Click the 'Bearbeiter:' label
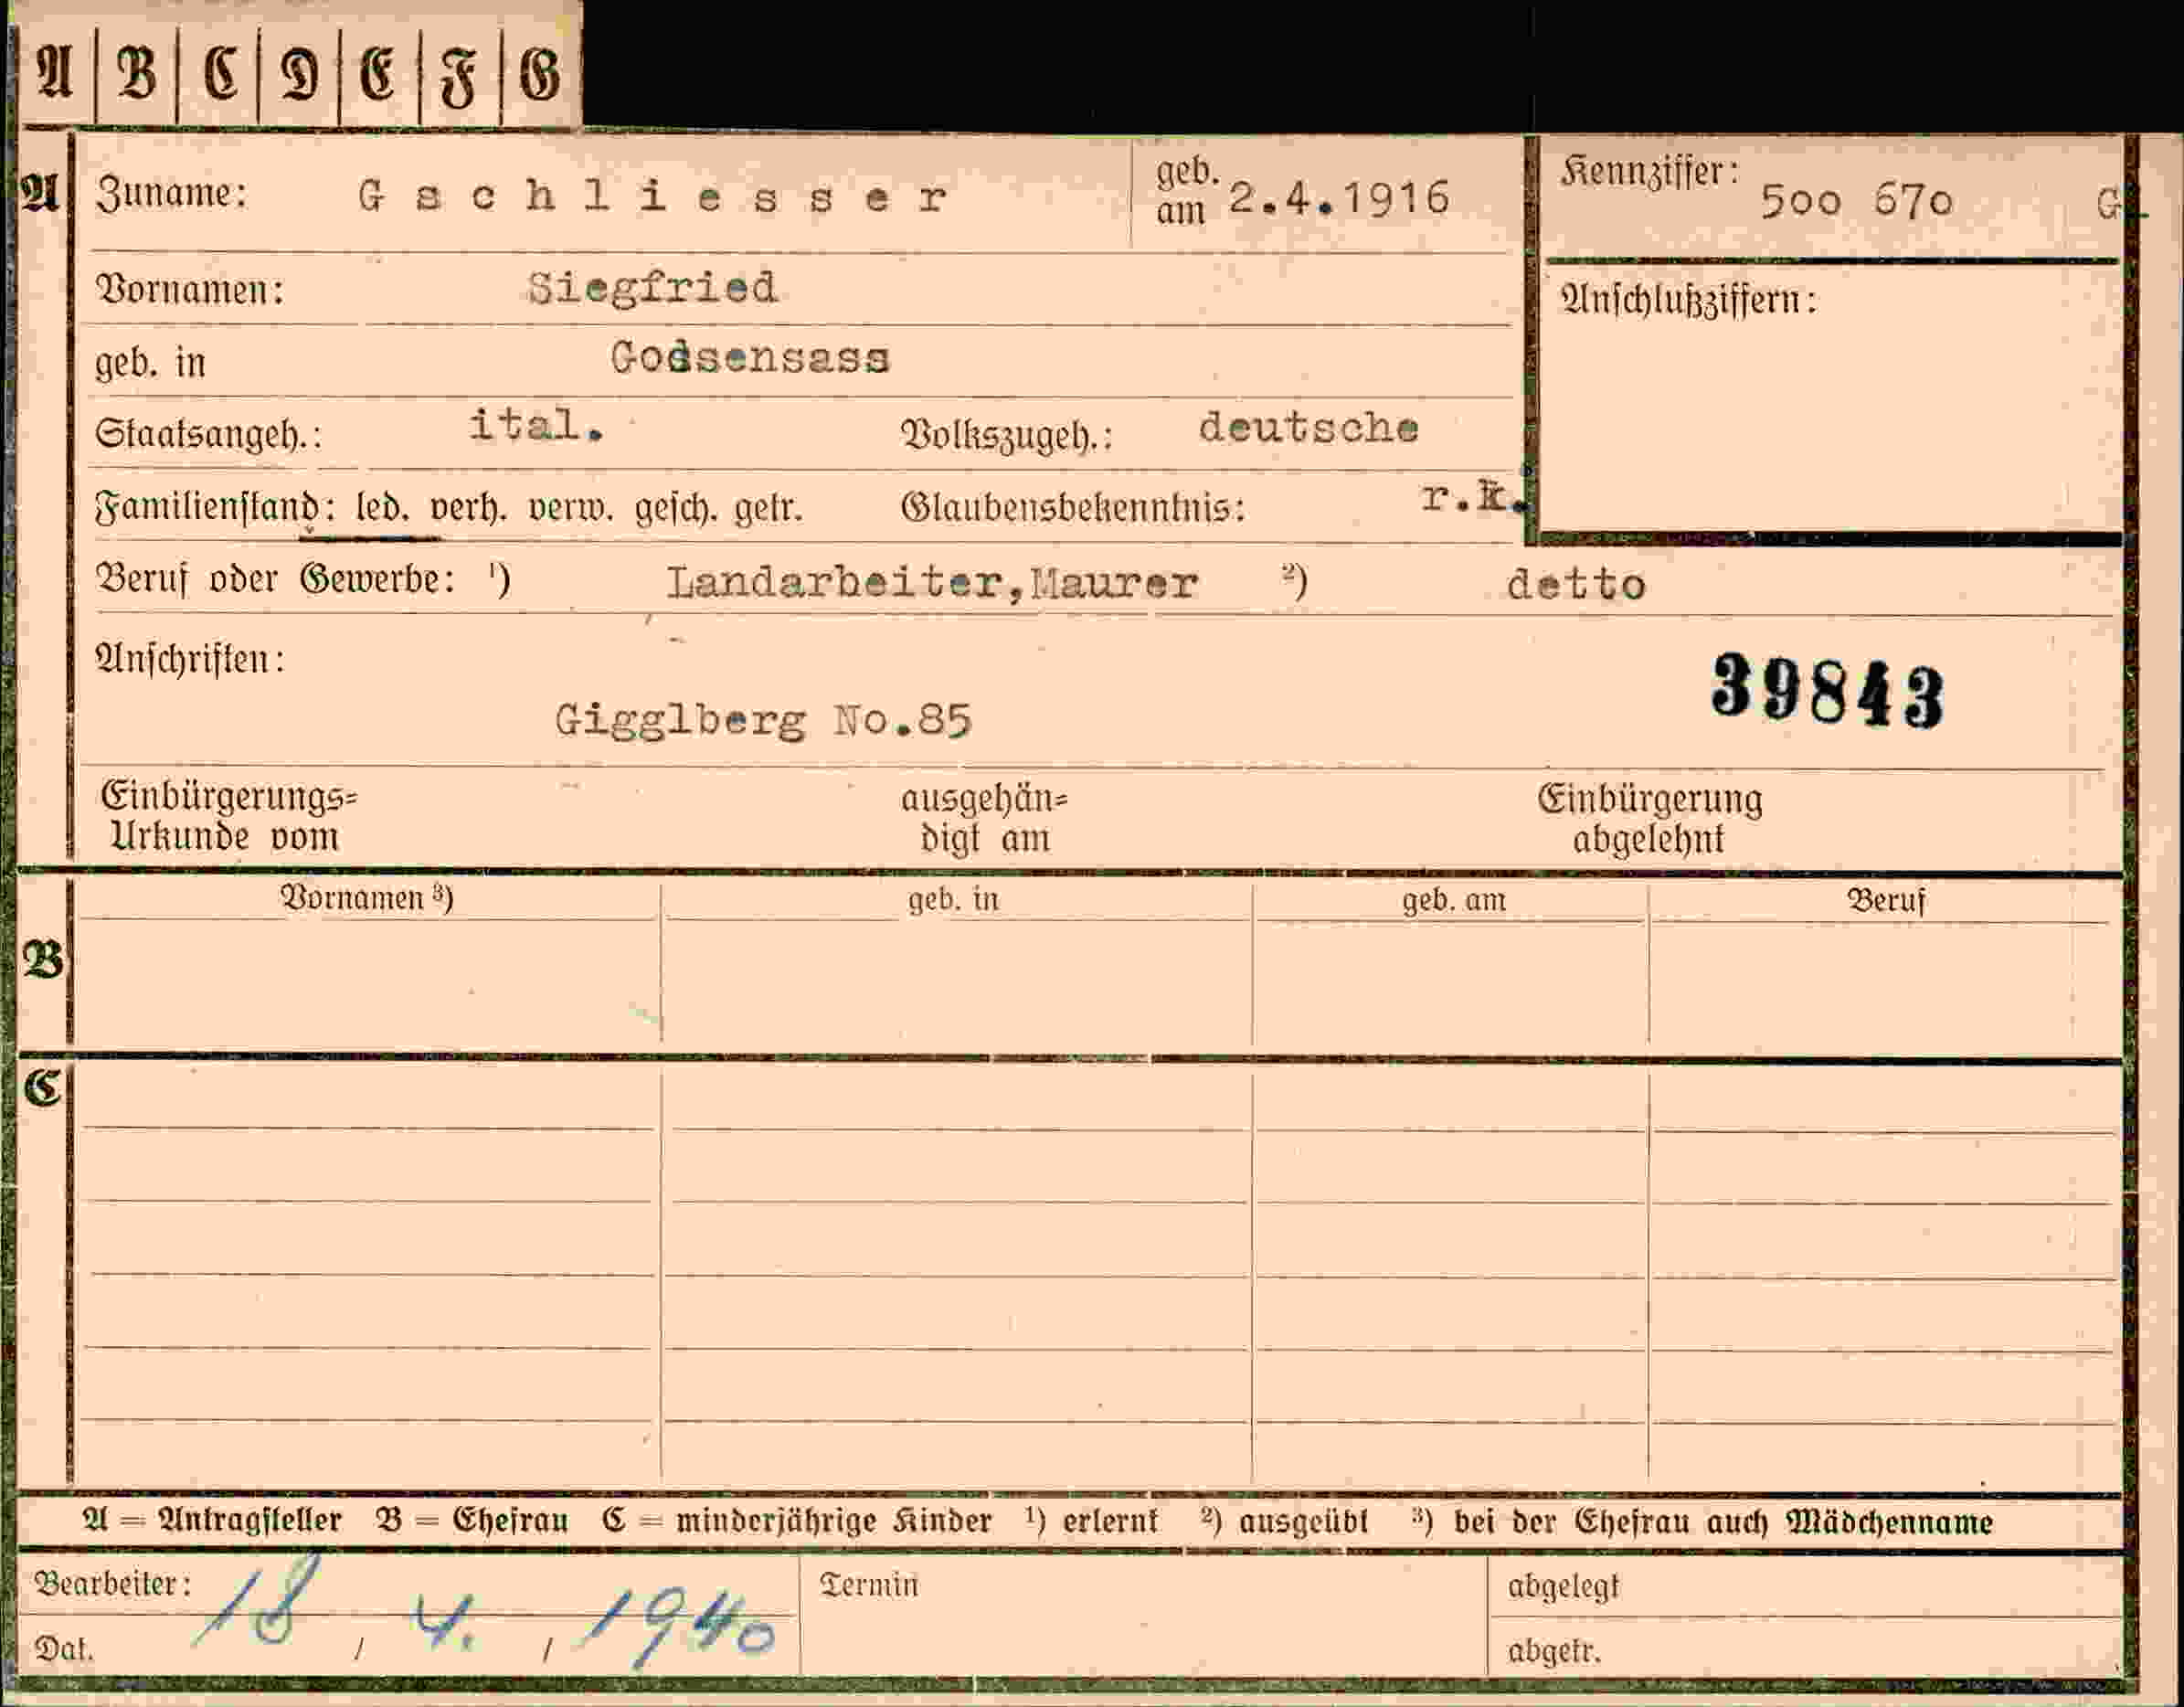The height and width of the screenshot is (1707, 2184). point(112,1584)
